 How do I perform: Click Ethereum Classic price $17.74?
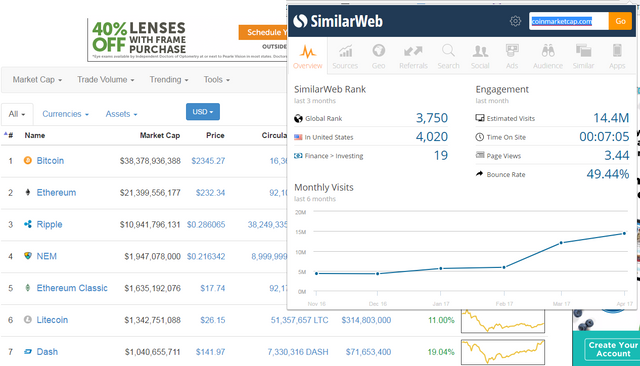[x=213, y=288]
